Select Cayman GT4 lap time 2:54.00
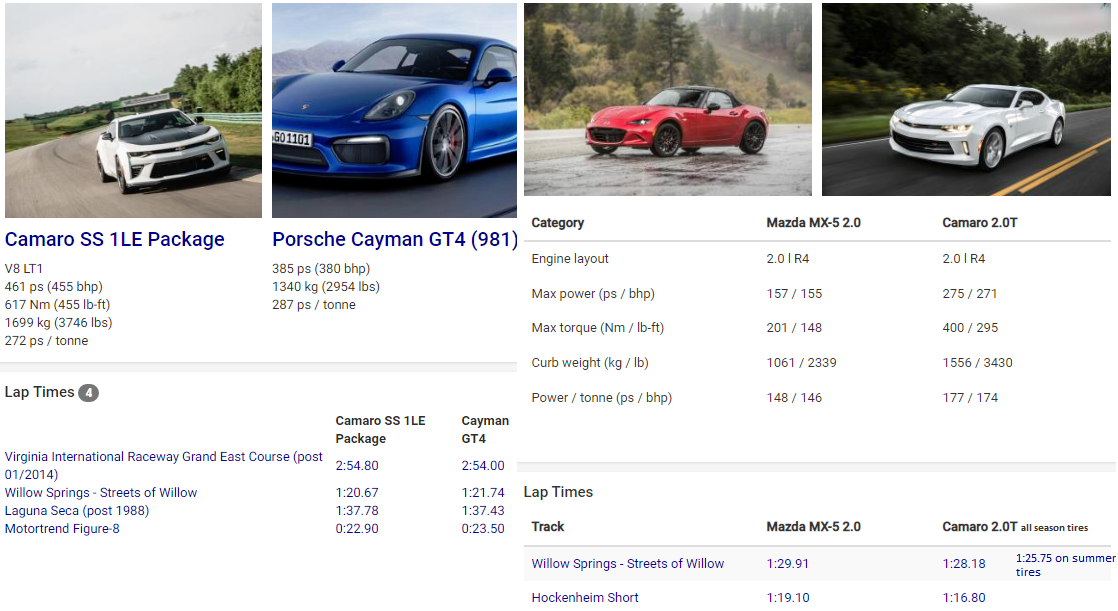 click(483, 466)
